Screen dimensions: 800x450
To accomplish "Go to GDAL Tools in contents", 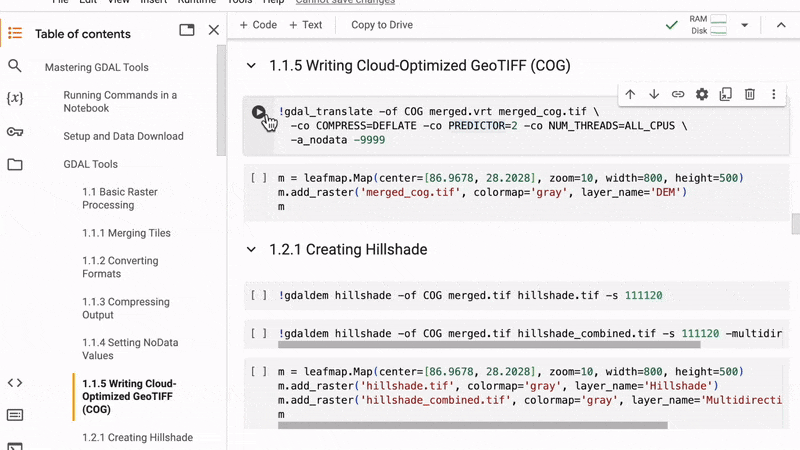I will coord(90,164).
